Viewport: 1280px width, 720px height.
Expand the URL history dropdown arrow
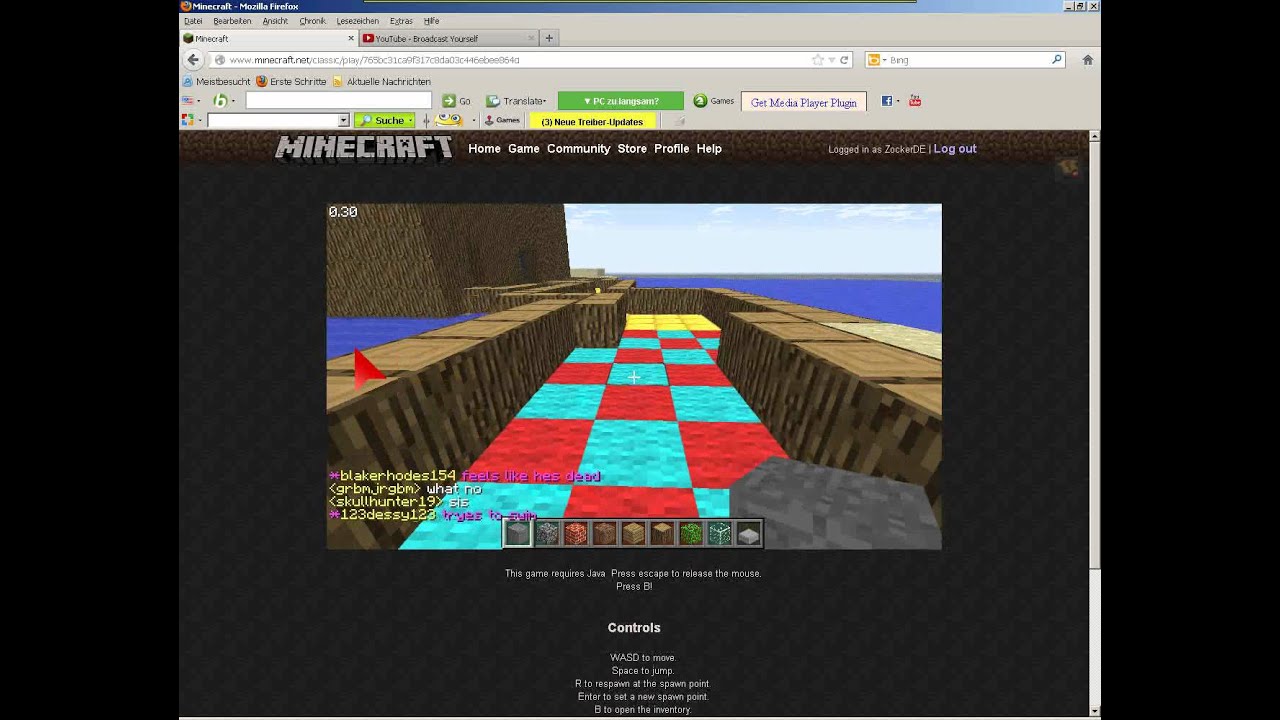click(831, 60)
